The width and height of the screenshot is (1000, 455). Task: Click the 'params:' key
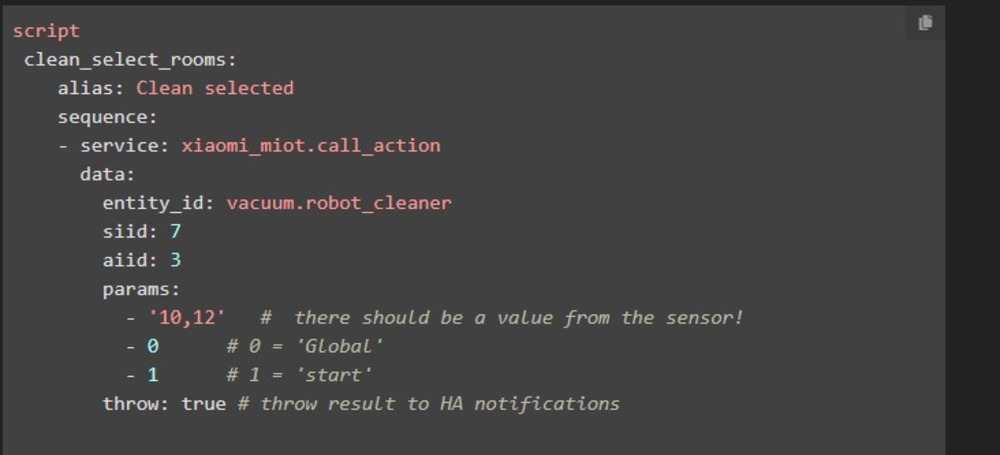[x=142, y=289]
